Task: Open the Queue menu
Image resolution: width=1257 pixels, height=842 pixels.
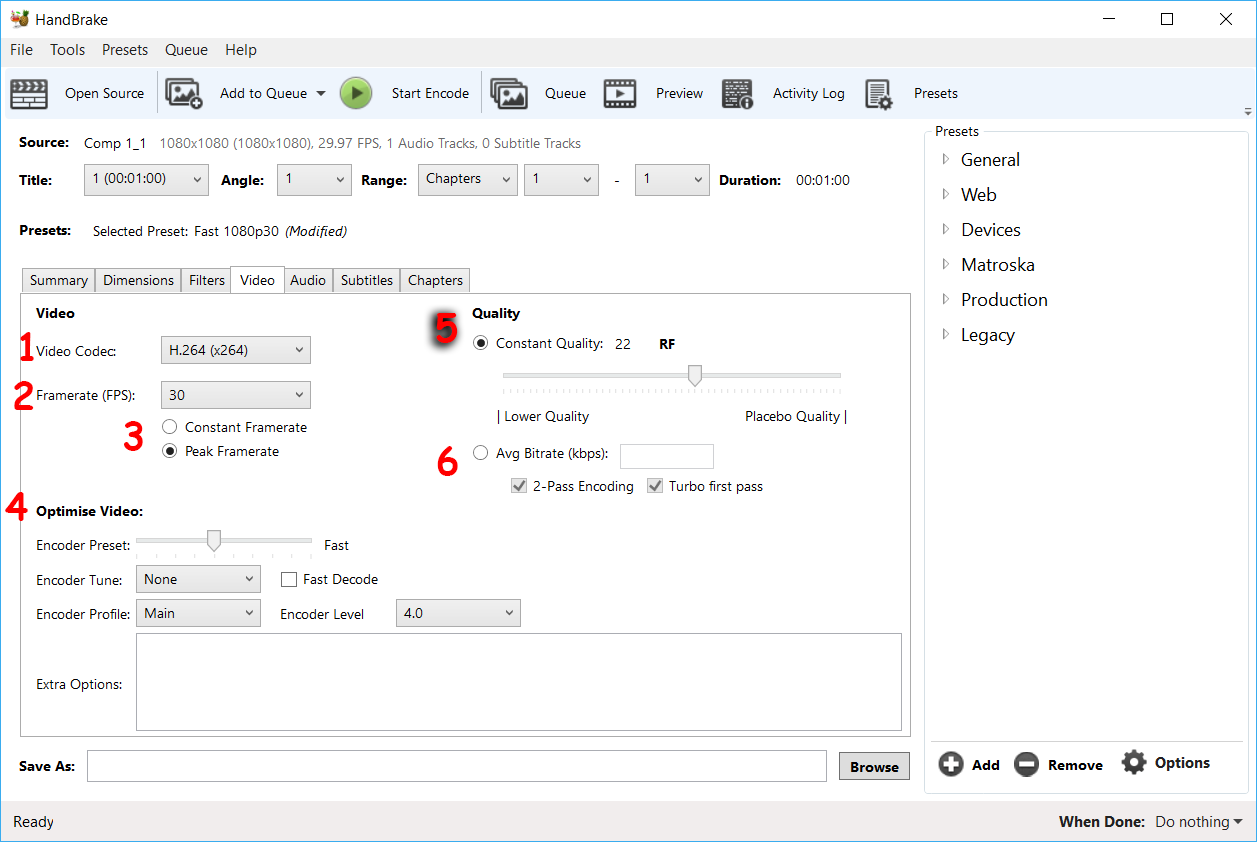Action: [x=186, y=50]
